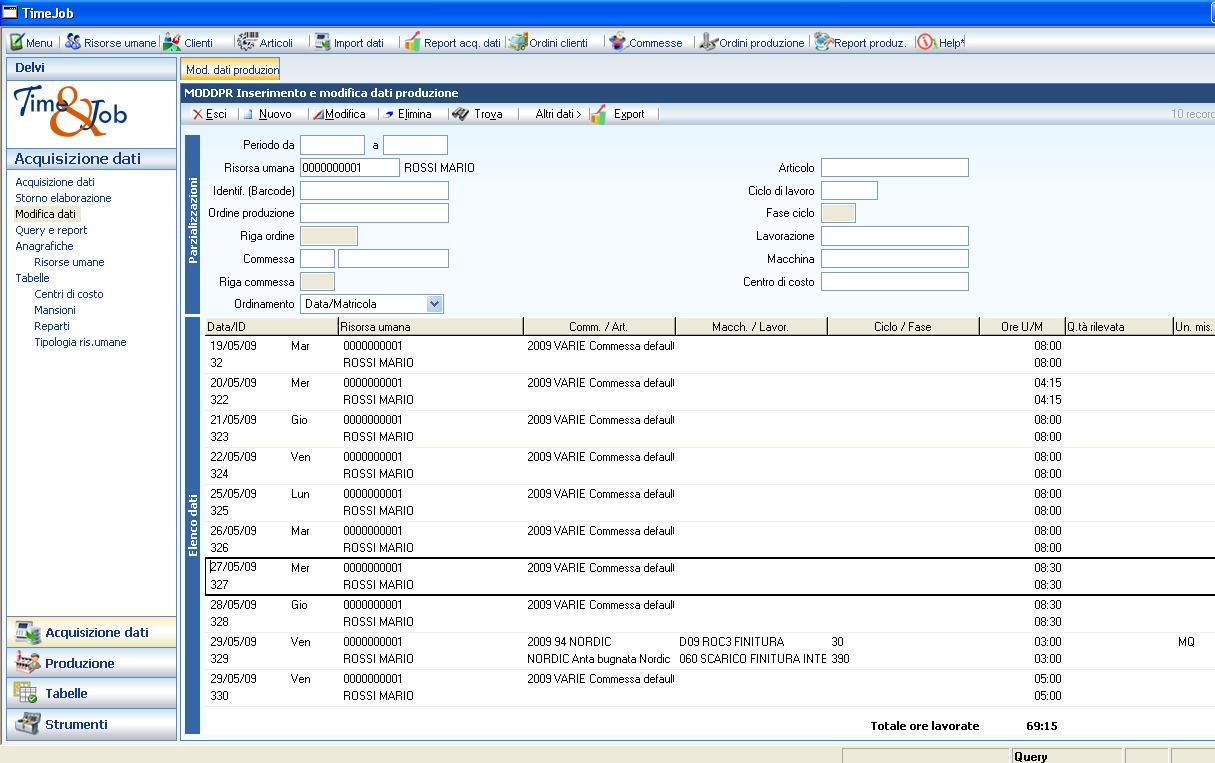Viewport: 1215px width, 763px height.
Task: Click Elimina record icon
Action: tap(389, 114)
